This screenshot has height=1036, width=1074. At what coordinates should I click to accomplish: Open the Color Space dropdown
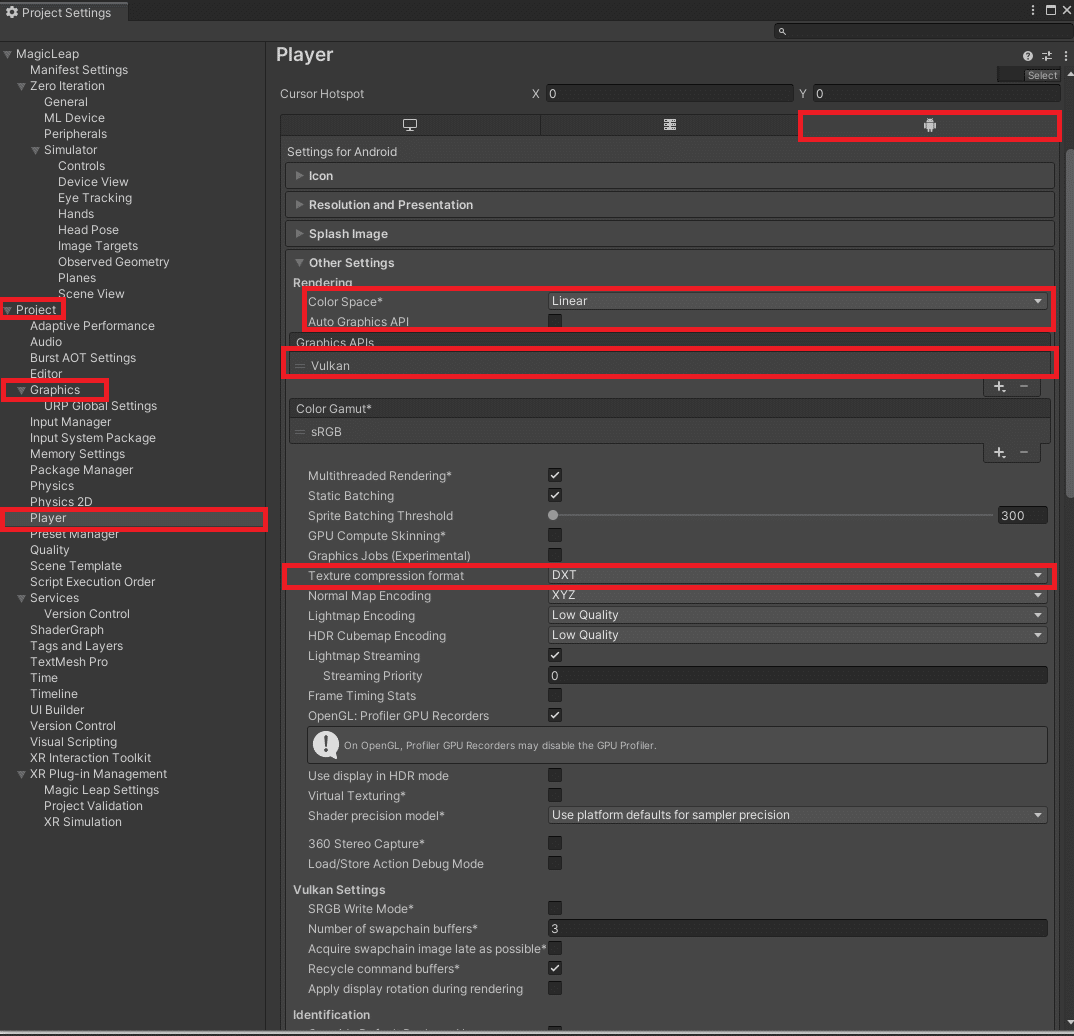pyautogui.click(x=797, y=301)
